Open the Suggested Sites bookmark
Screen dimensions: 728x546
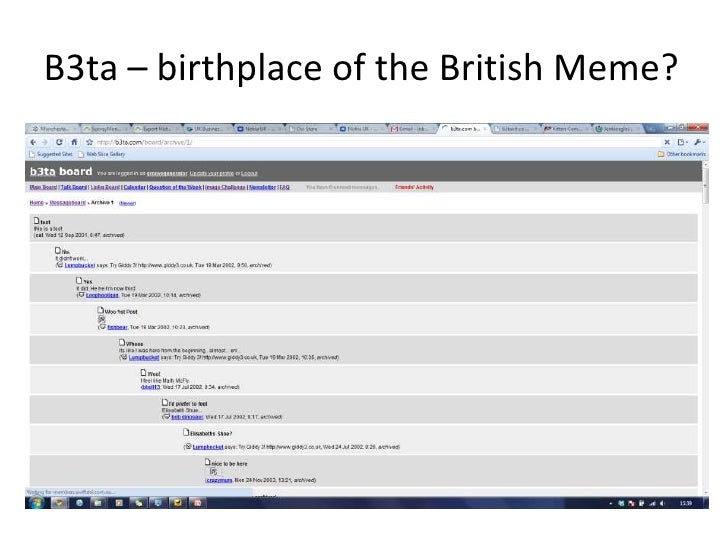51,154
